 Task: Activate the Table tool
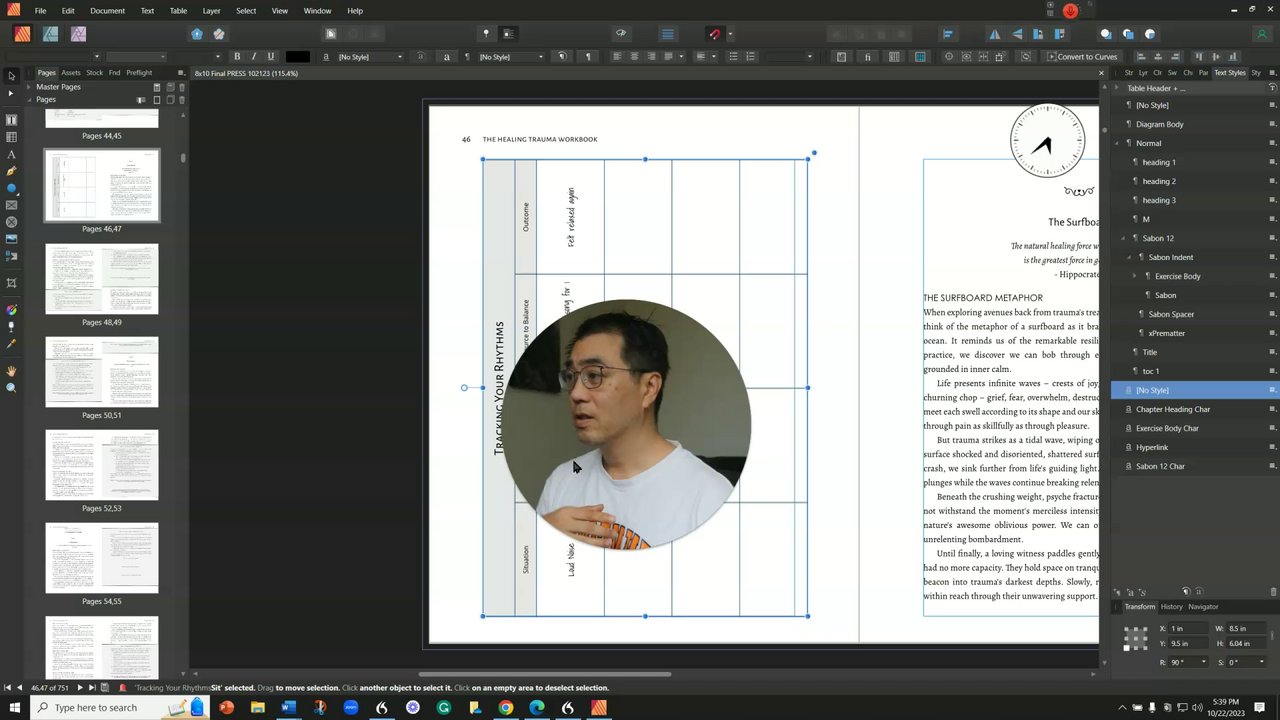pyautogui.click(x=11, y=137)
